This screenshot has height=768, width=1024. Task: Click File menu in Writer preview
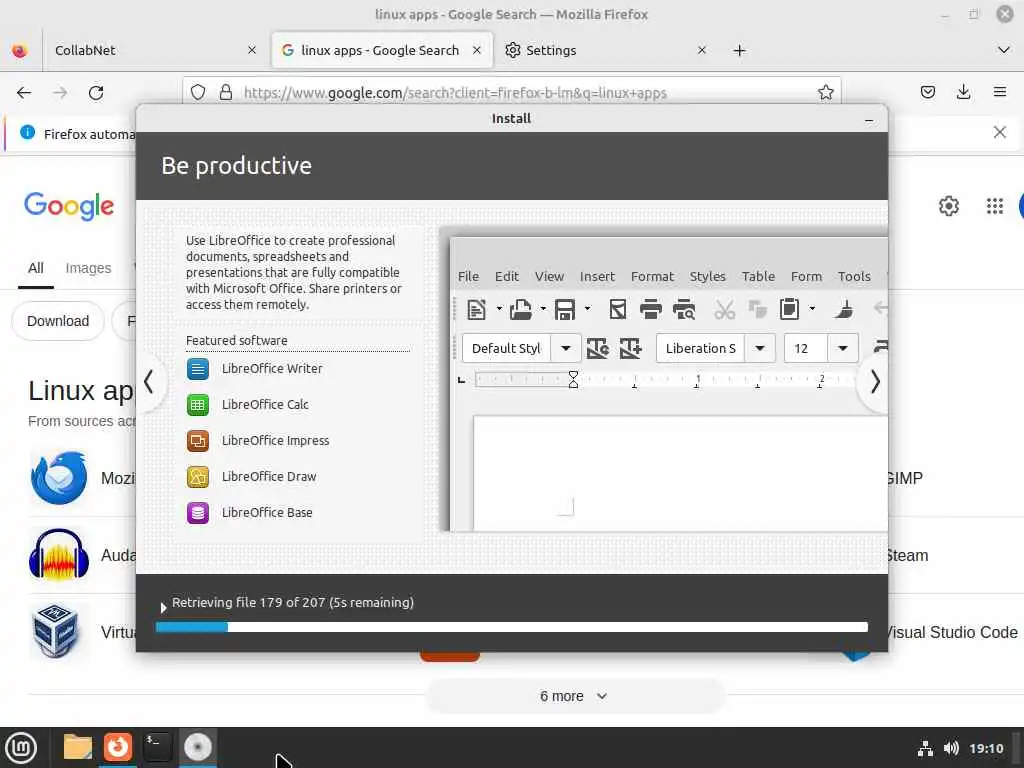468,276
